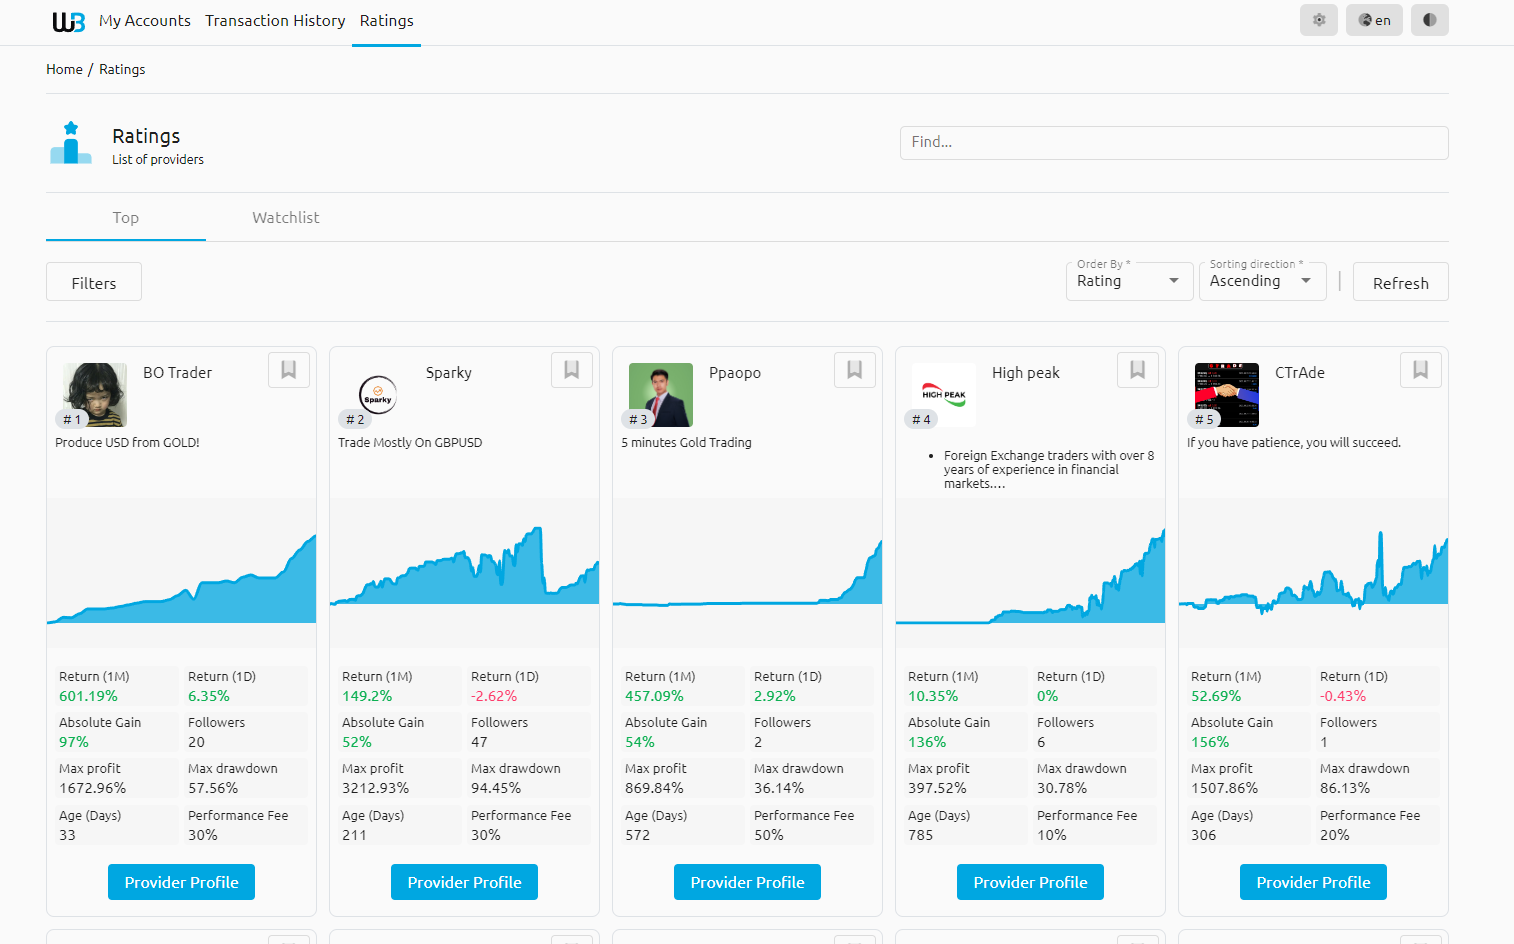The width and height of the screenshot is (1514, 944).
Task: Click High peak performance chart
Action: 1030,573
